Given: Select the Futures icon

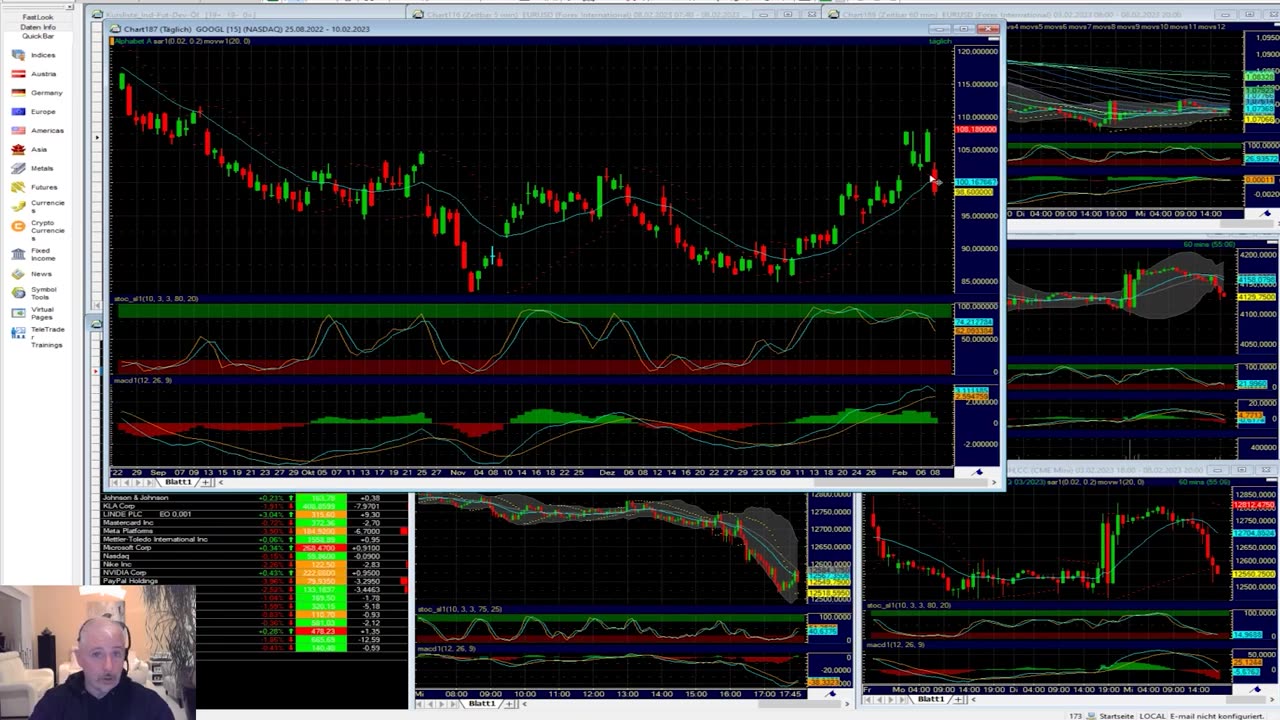Looking at the screenshot, I should click(x=18, y=187).
